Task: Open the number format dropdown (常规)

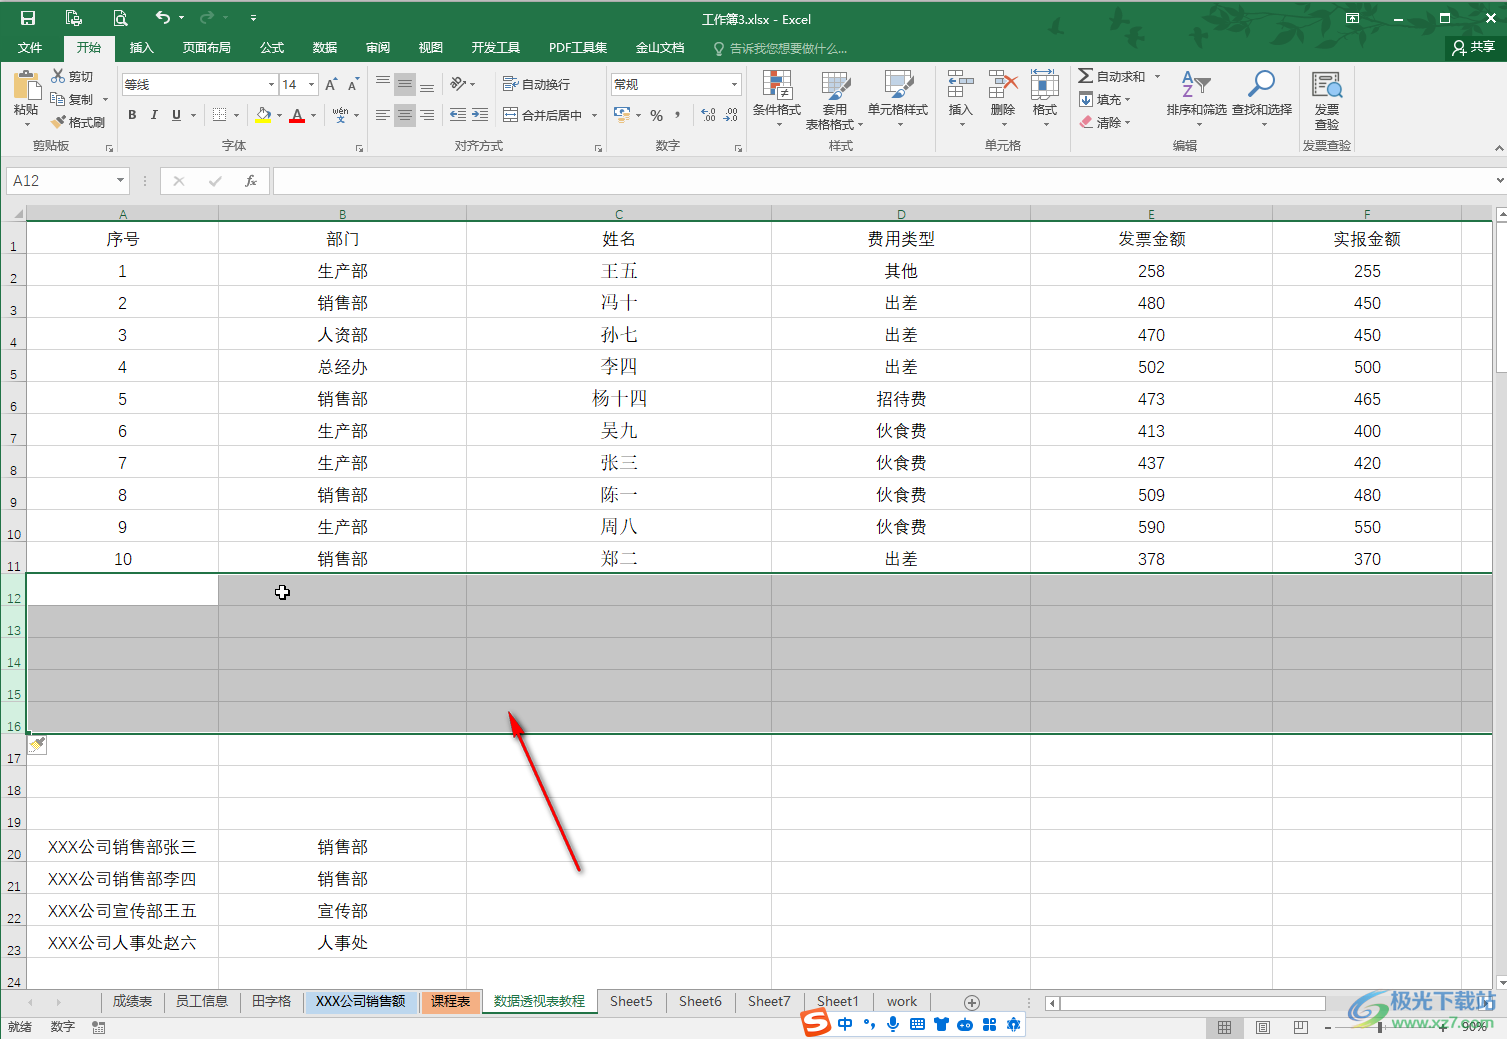Action: pos(734,85)
